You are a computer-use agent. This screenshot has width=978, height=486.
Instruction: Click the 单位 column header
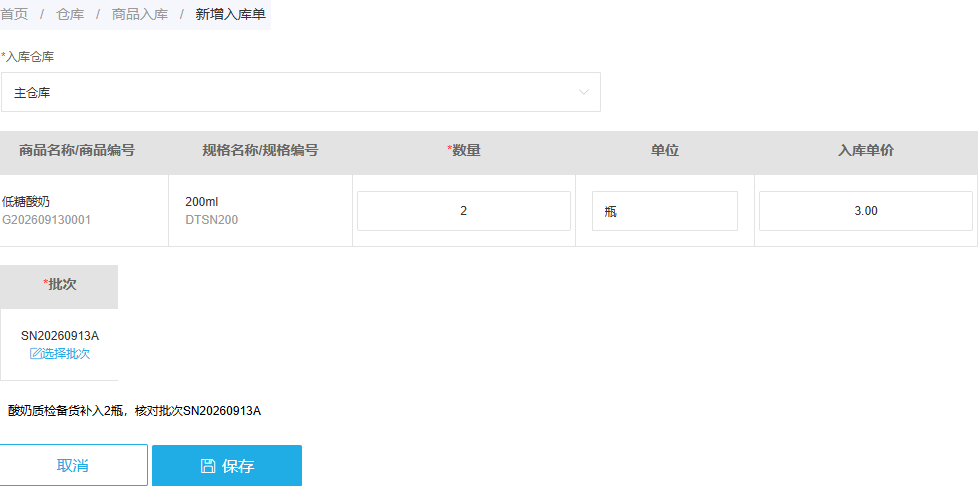click(665, 150)
